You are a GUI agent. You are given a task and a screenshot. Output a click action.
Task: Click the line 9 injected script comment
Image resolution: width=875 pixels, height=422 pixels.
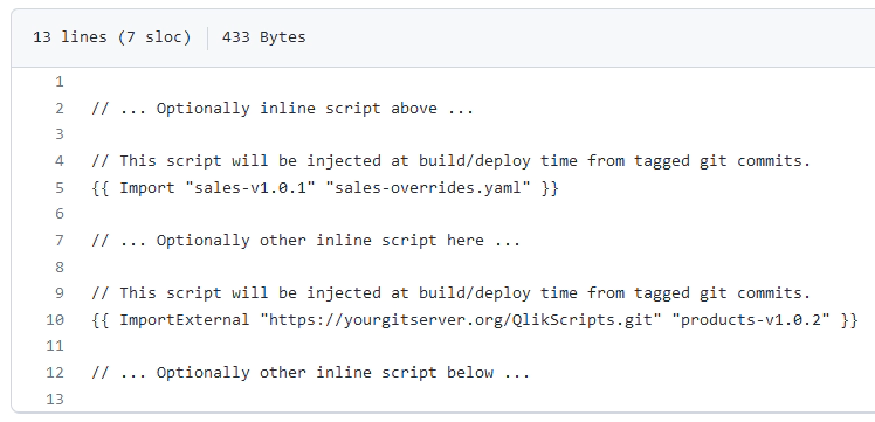(450, 293)
